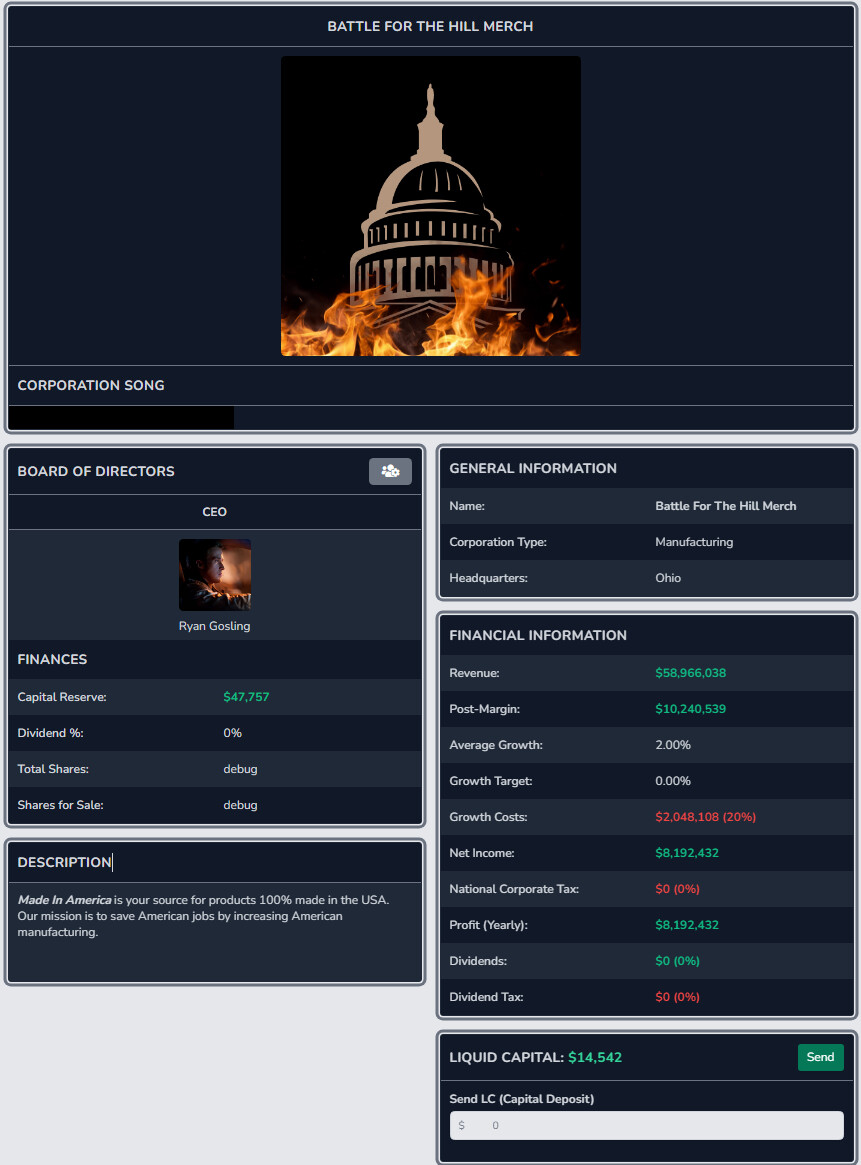
Task: Click Ryan Gosling's CEO portrait
Action: [x=214, y=574]
